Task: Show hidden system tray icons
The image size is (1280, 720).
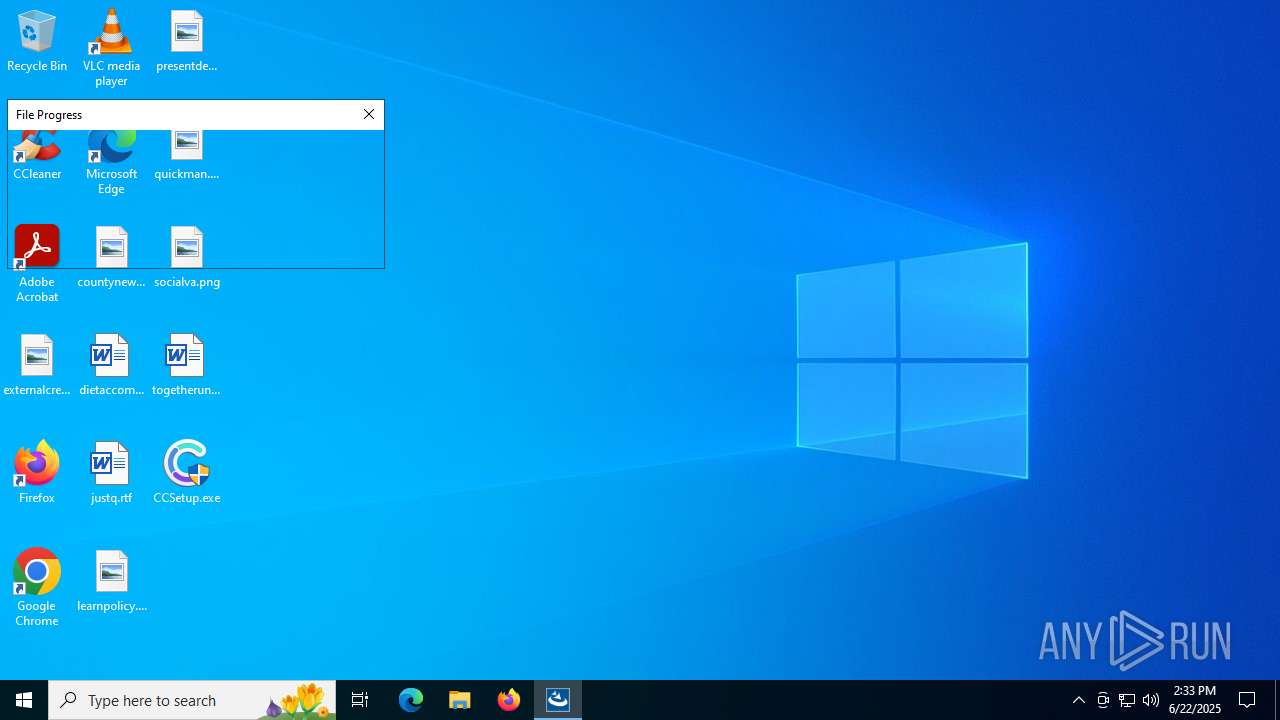Action: tap(1079, 700)
